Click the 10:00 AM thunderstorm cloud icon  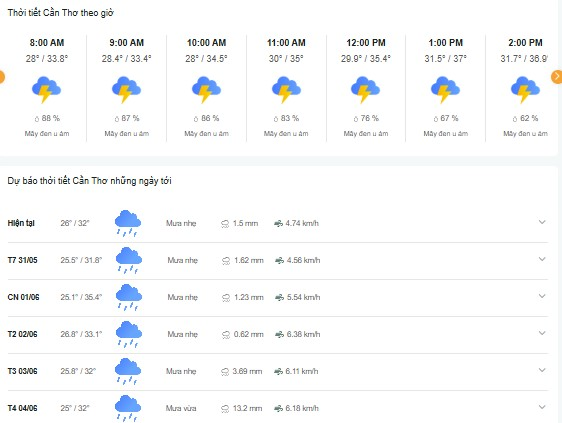(206, 90)
